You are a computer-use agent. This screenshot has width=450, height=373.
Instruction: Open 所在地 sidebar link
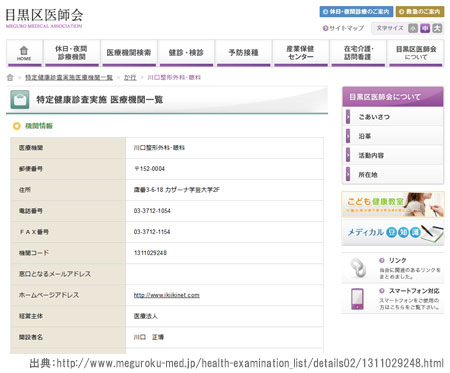tap(393, 174)
